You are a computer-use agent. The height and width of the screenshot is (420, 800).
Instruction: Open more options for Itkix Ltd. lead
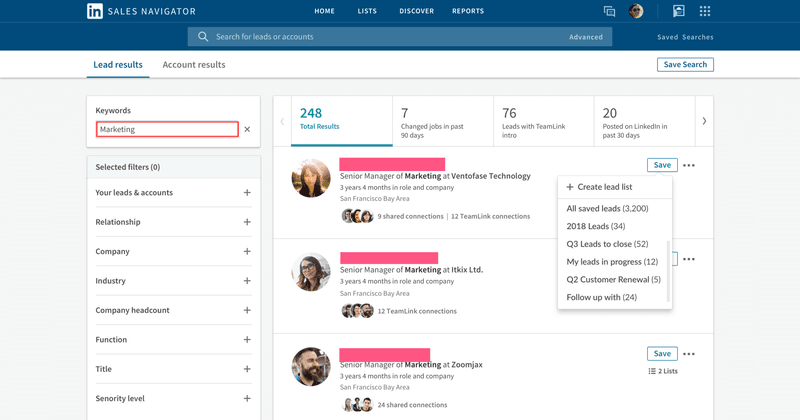pyautogui.click(x=689, y=259)
